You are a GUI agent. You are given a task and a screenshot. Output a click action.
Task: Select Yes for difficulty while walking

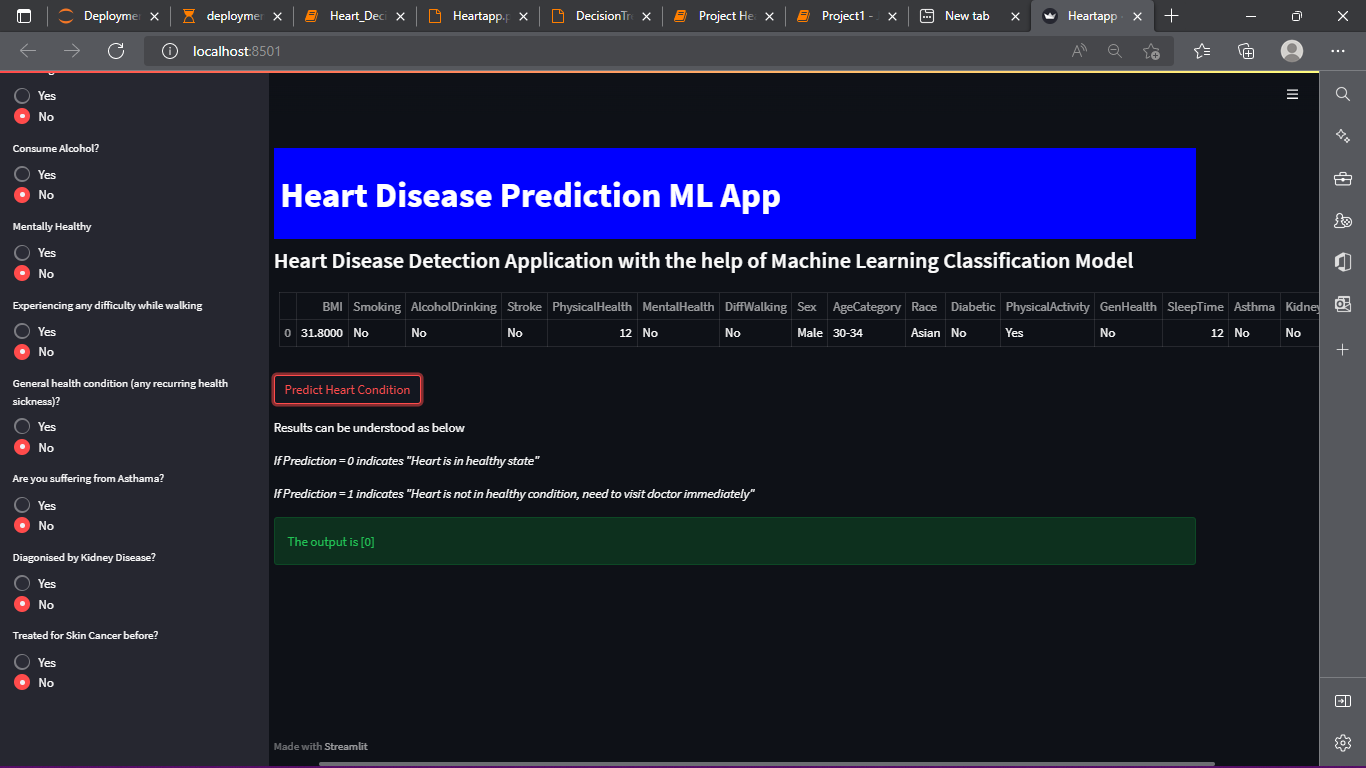click(22, 331)
